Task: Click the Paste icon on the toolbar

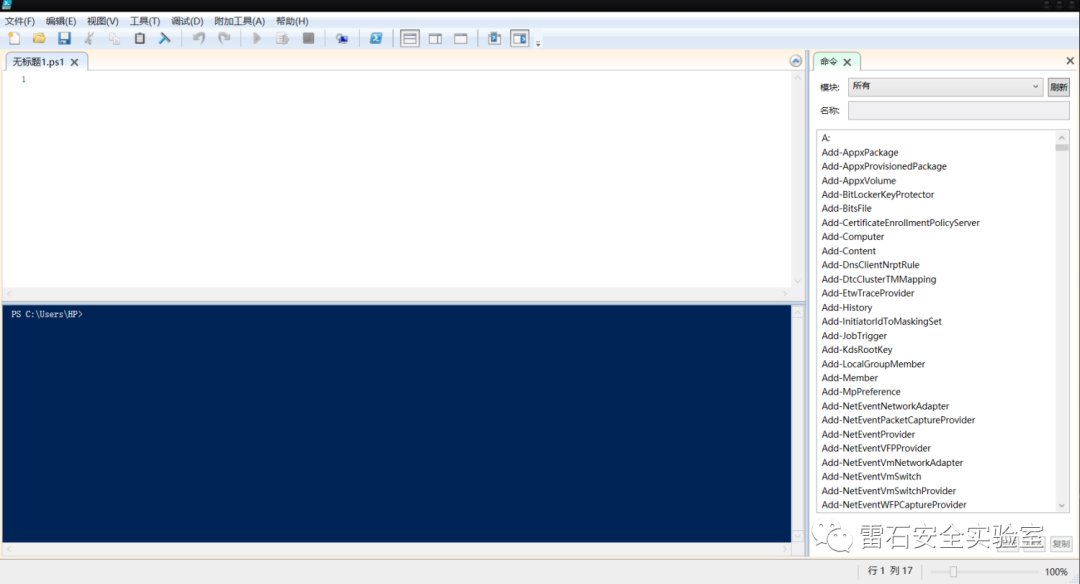Action: click(139, 38)
